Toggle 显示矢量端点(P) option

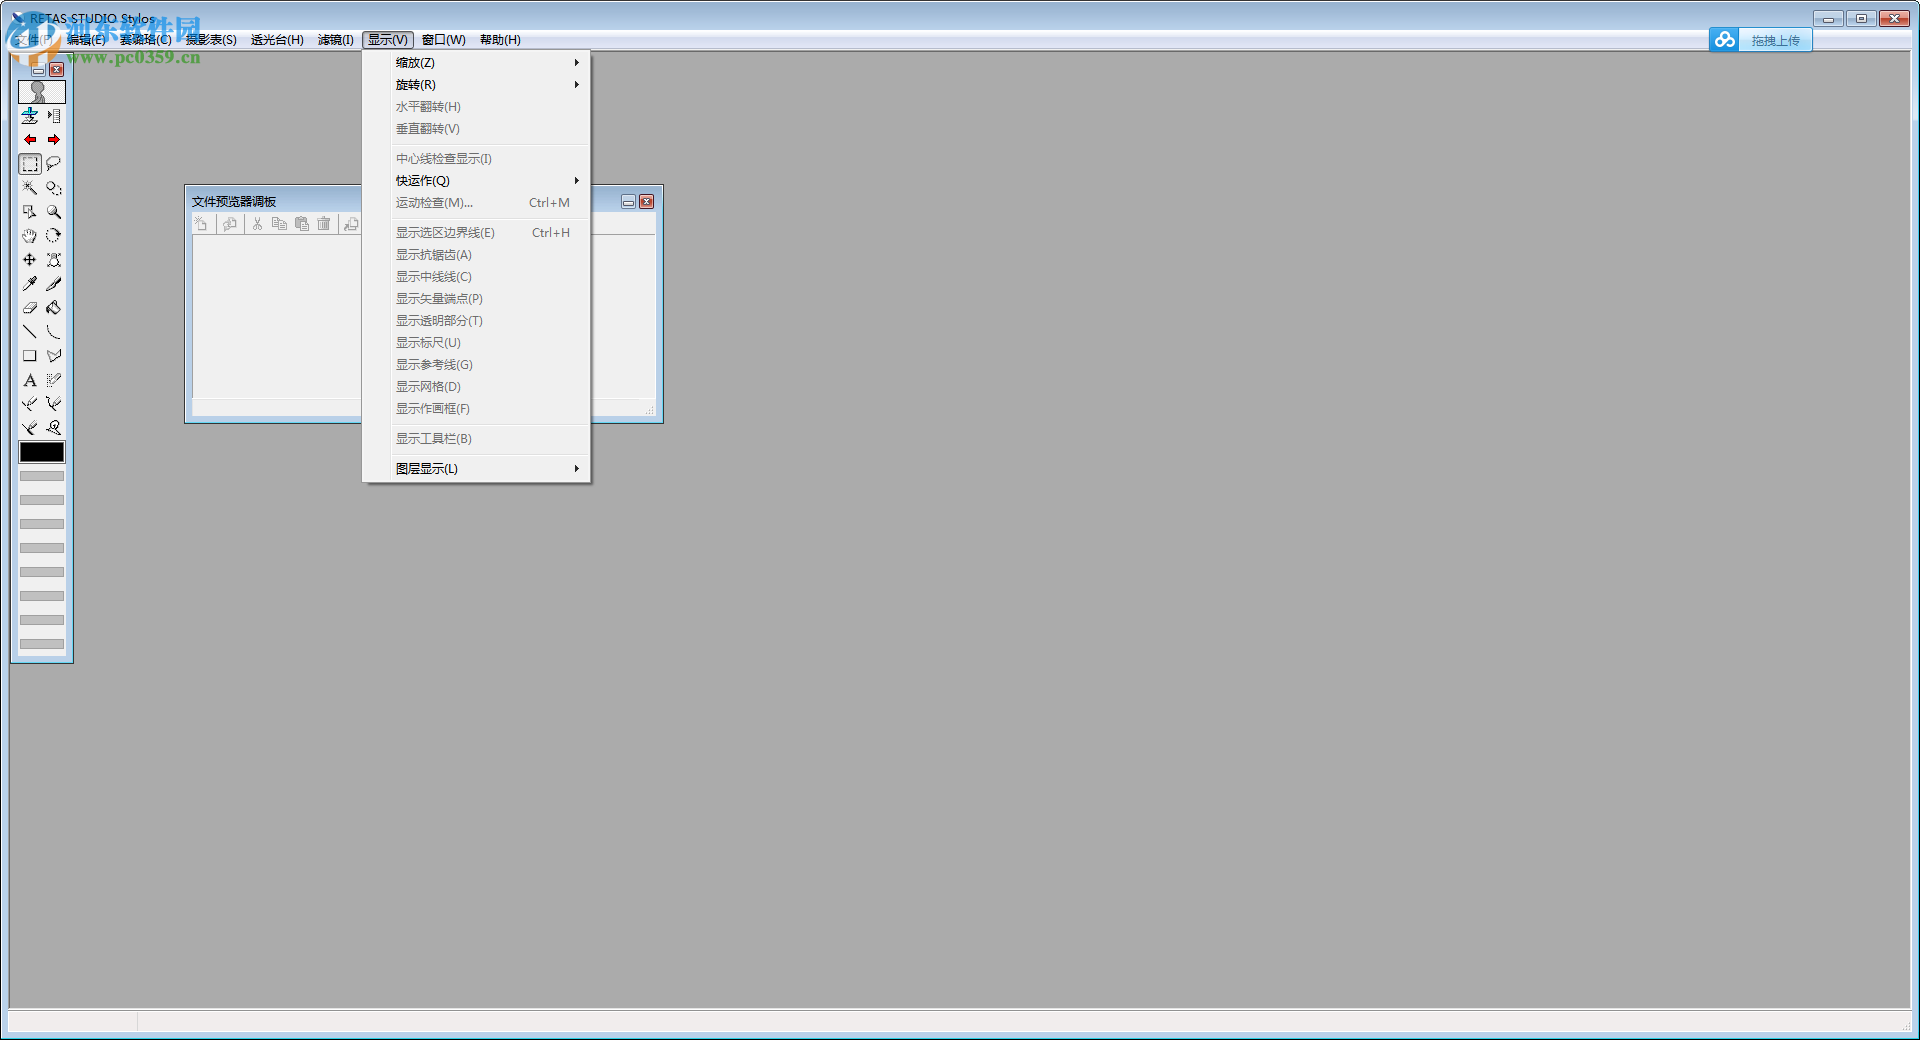click(x=477, y=299)
